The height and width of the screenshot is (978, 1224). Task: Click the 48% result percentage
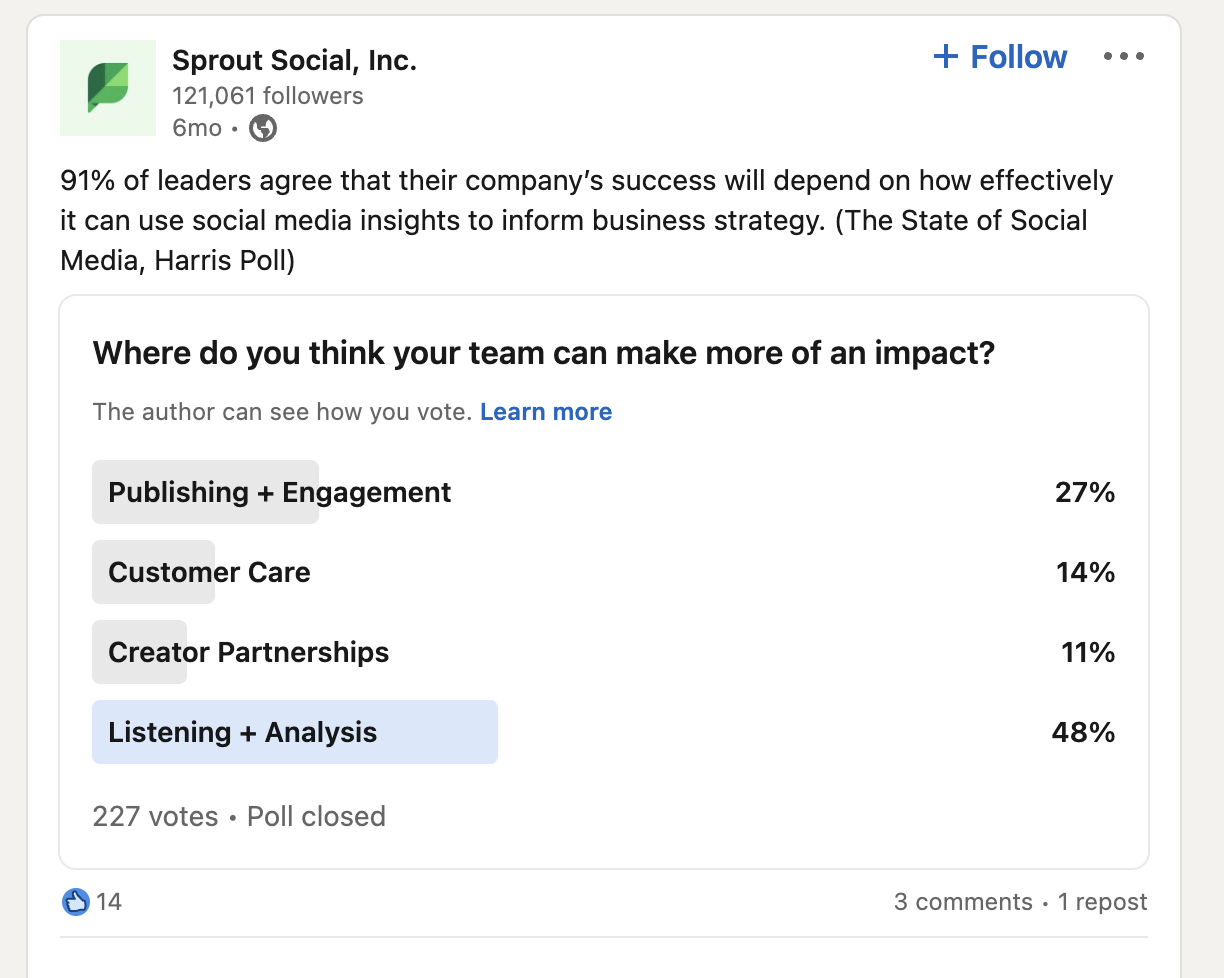click(1083, 732)
